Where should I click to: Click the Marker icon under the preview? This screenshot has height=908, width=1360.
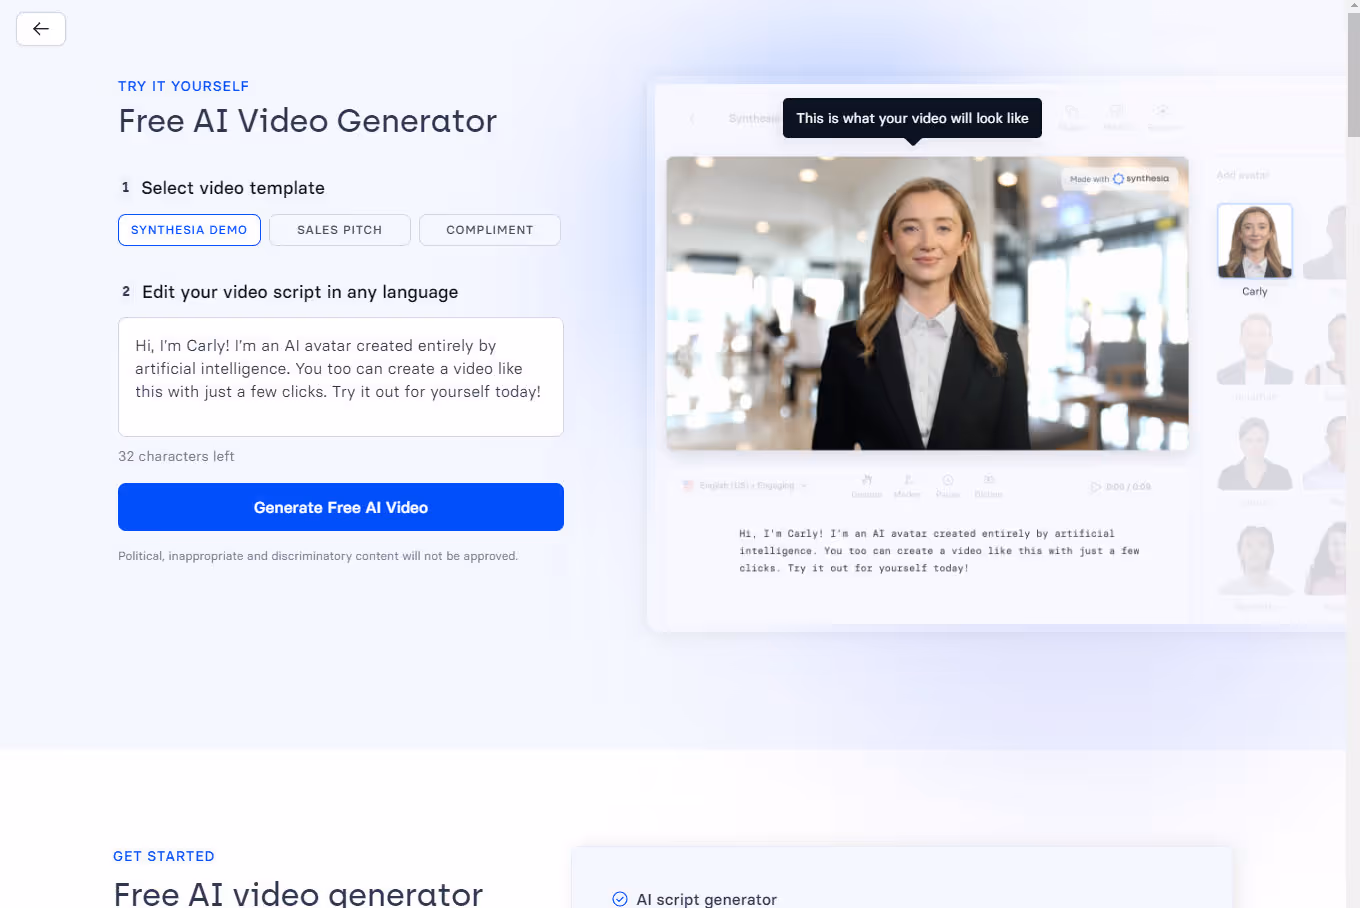click(x=907, y=486)
